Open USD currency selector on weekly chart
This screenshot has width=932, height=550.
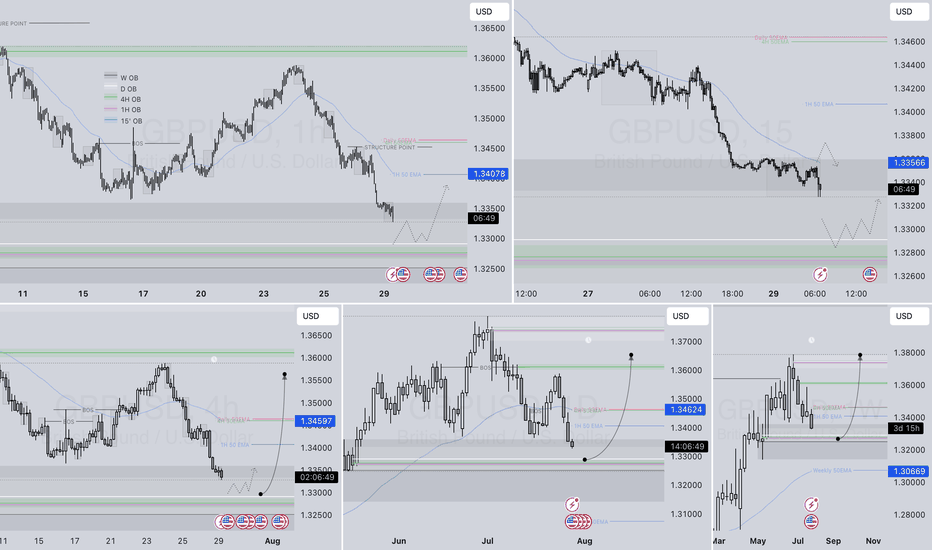[x=909, y=316]
